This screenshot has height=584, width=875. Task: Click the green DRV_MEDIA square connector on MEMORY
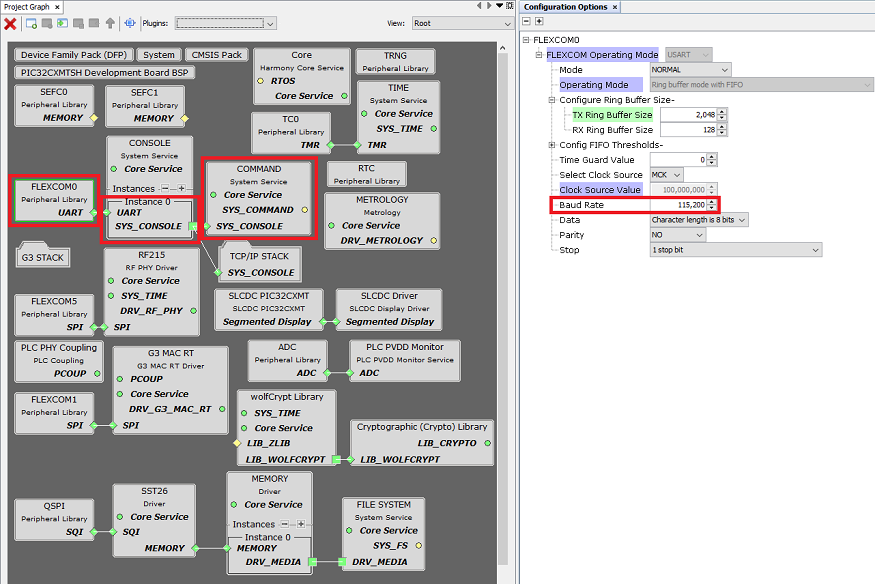313,562
